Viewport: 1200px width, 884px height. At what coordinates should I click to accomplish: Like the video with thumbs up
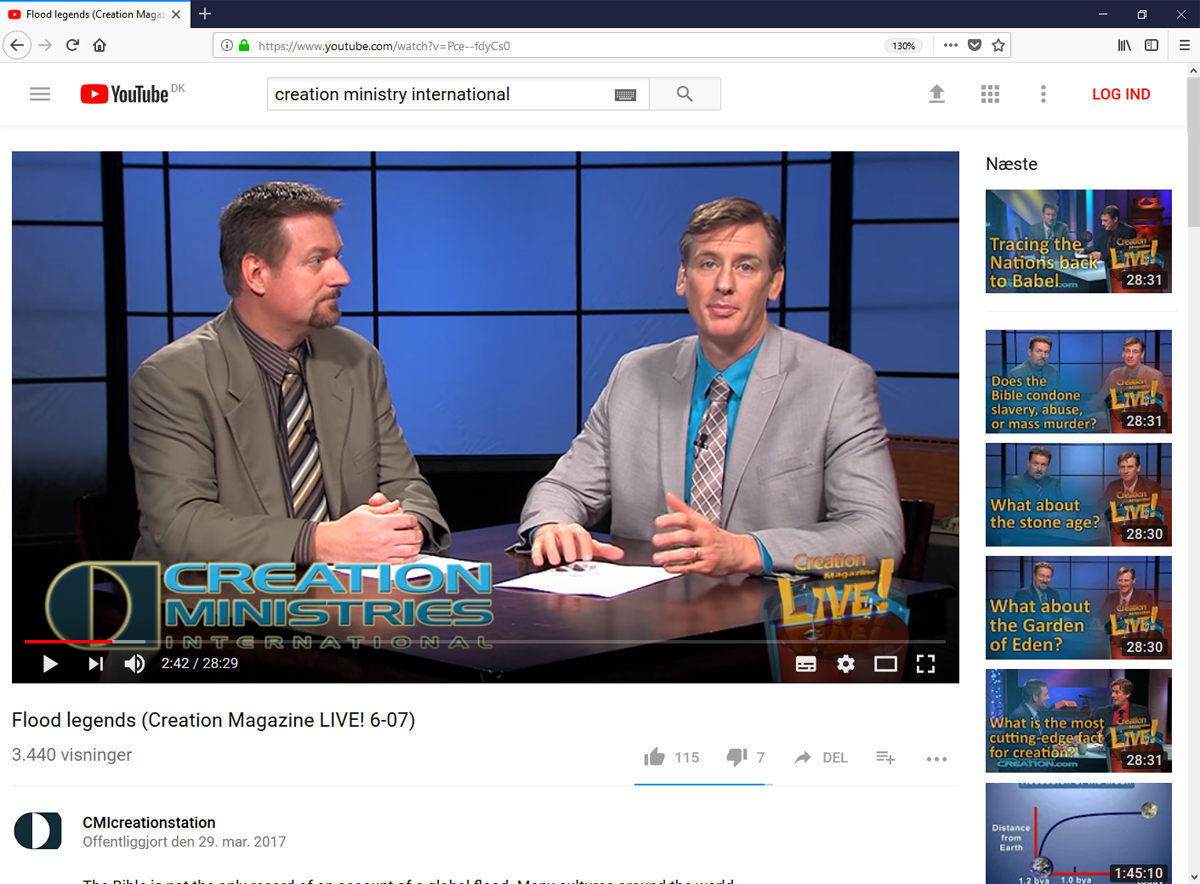(x=655, y=757)
